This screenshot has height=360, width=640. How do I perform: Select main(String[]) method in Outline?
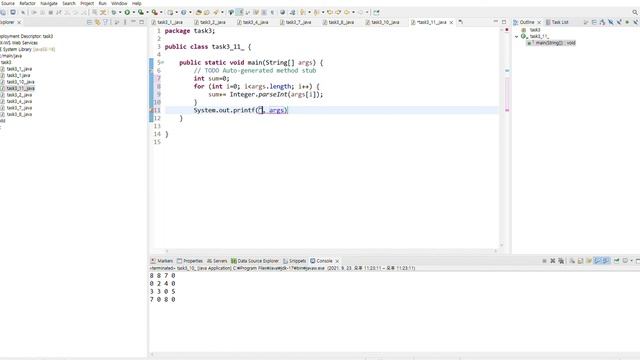pos(551,42)
